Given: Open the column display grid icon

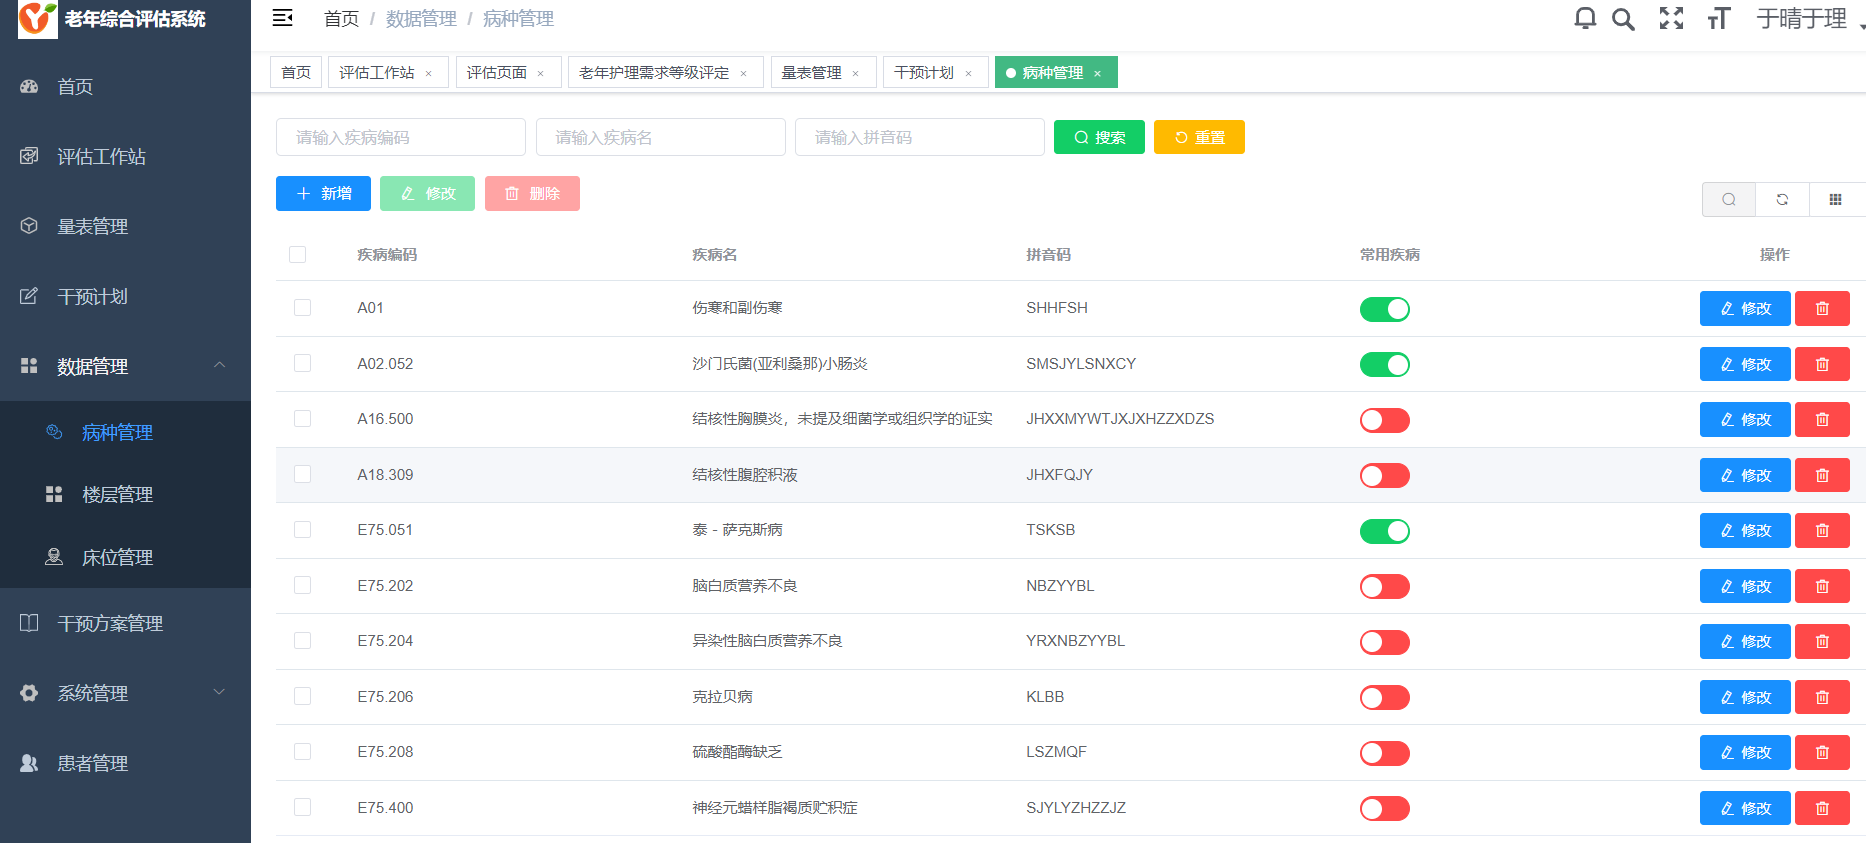Looking at the screenshot, I should point(1835,200).
